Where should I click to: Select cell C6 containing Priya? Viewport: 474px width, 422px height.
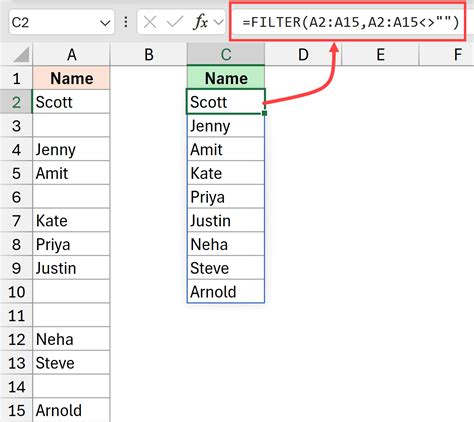click(x=226, y=197)
